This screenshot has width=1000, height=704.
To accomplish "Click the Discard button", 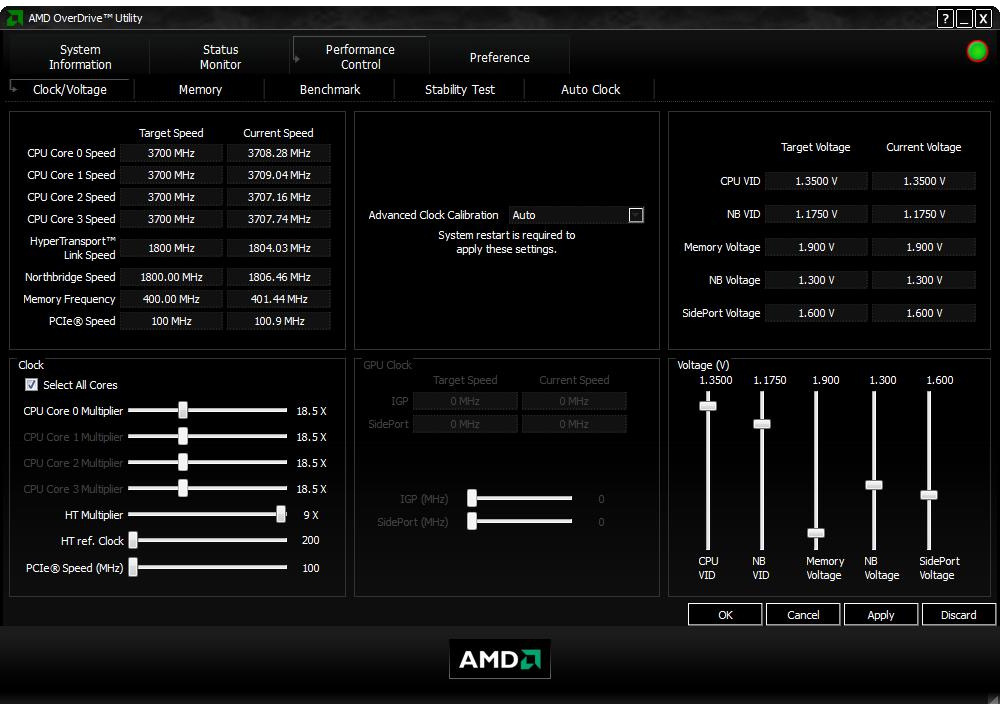I will pyautogui.click(x=958, y=615).
